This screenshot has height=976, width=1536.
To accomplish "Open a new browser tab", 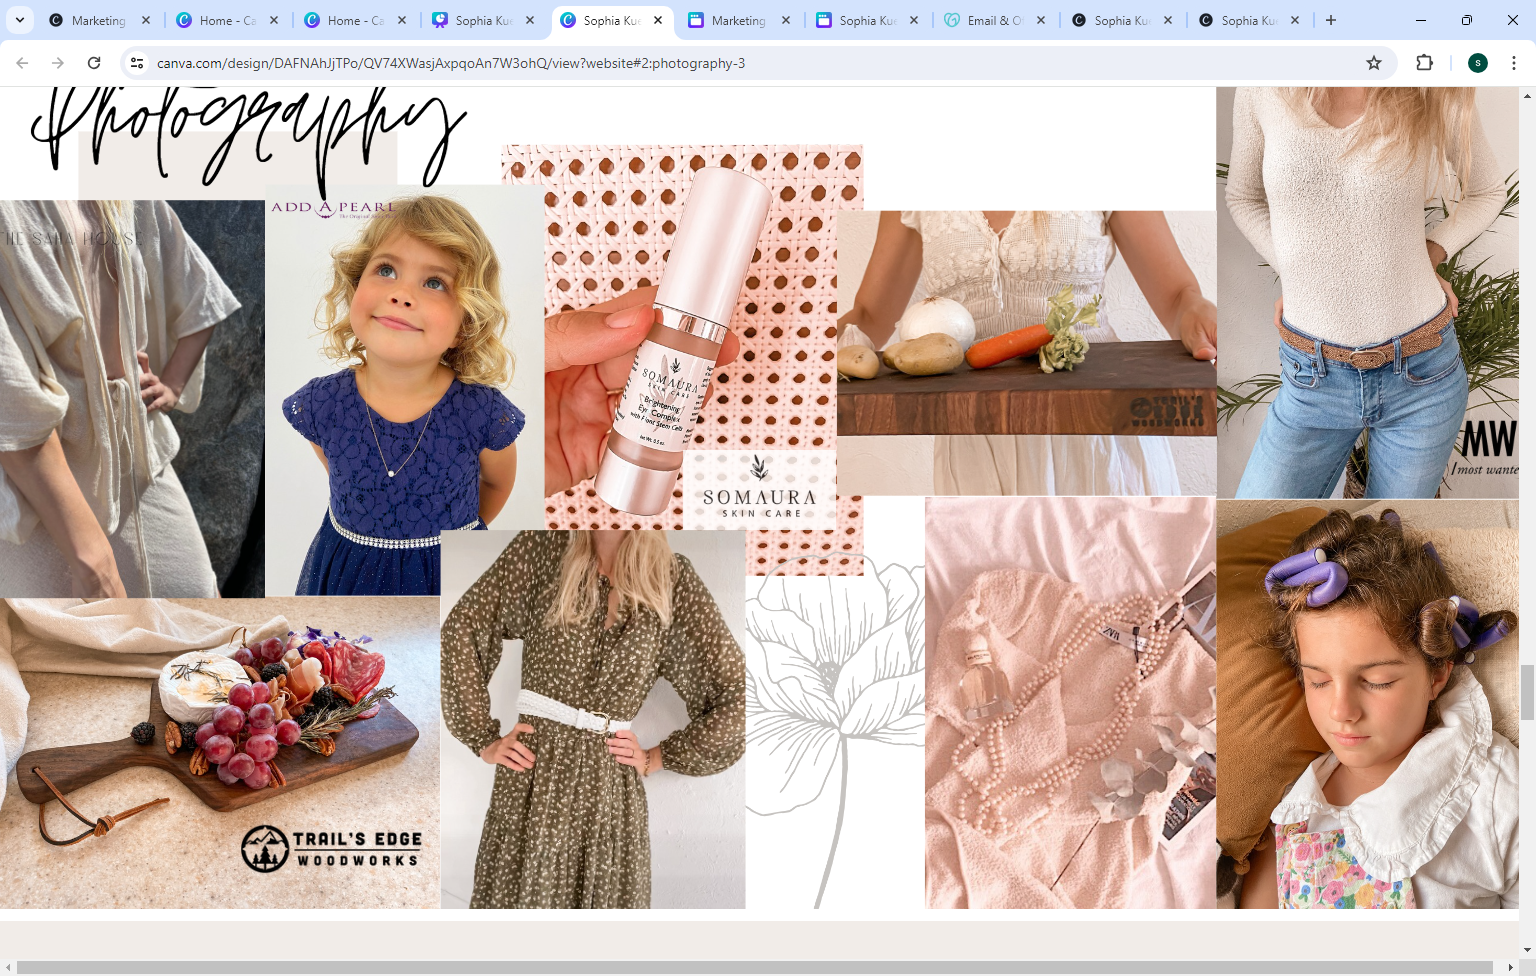I will point(1331,20).
